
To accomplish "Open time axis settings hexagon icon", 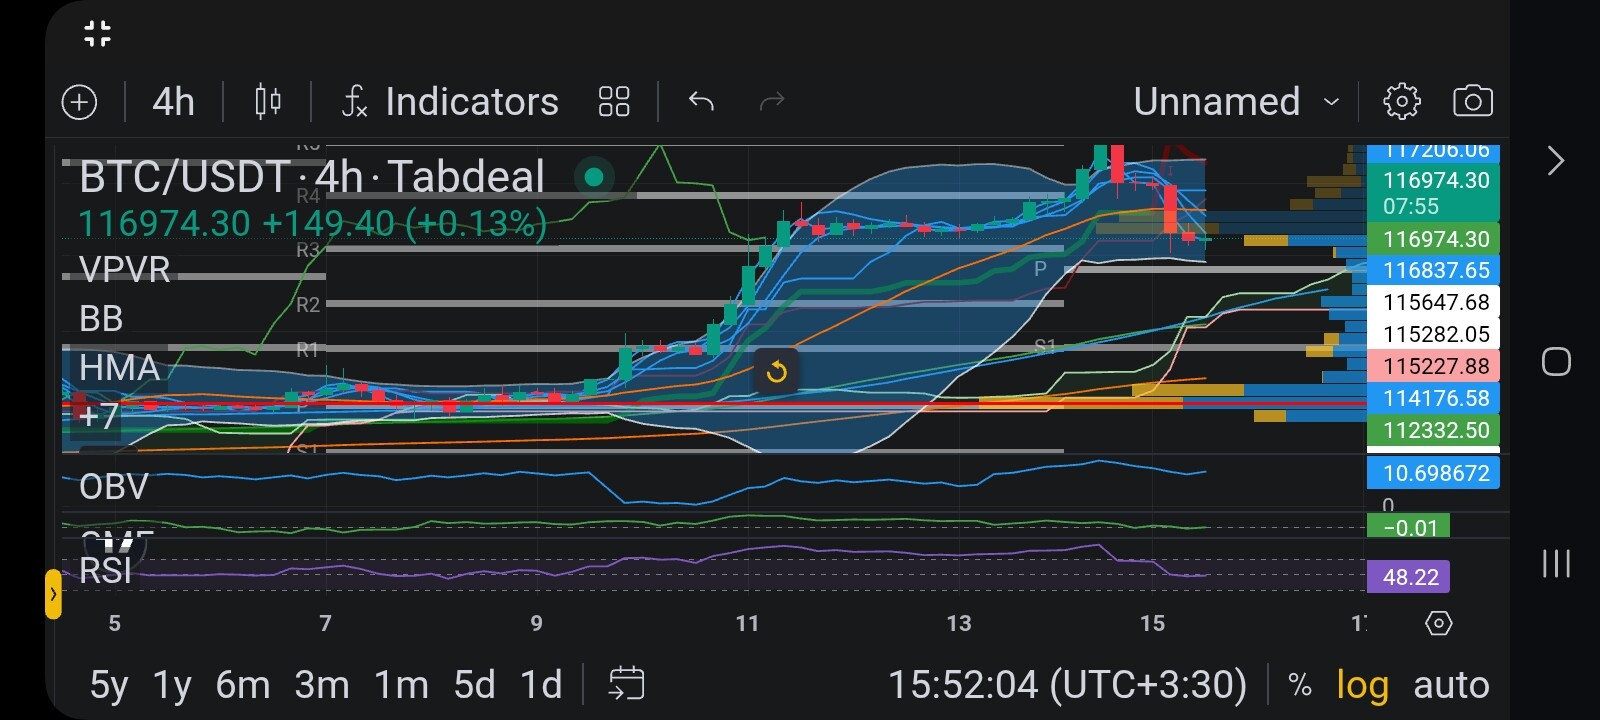I will tap(1438, 623).
